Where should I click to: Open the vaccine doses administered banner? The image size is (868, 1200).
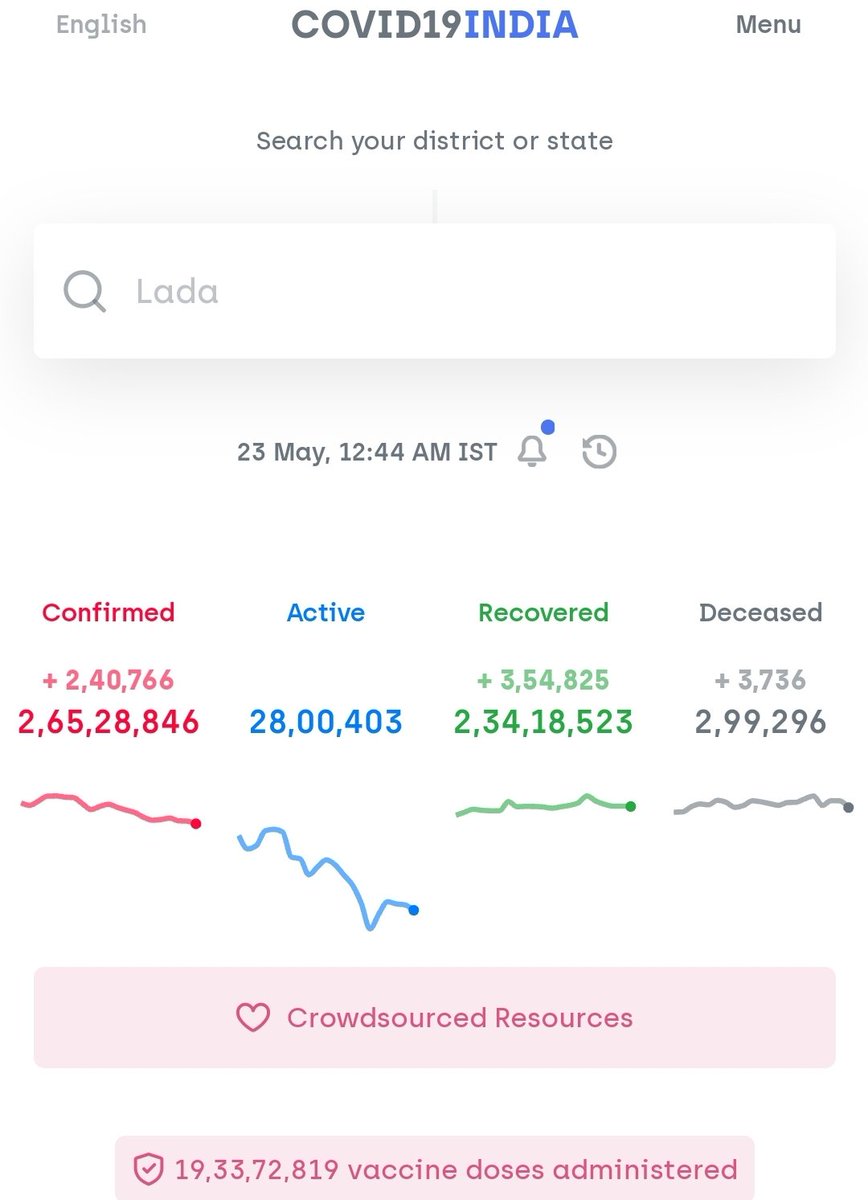click(x=435, y=1168)
